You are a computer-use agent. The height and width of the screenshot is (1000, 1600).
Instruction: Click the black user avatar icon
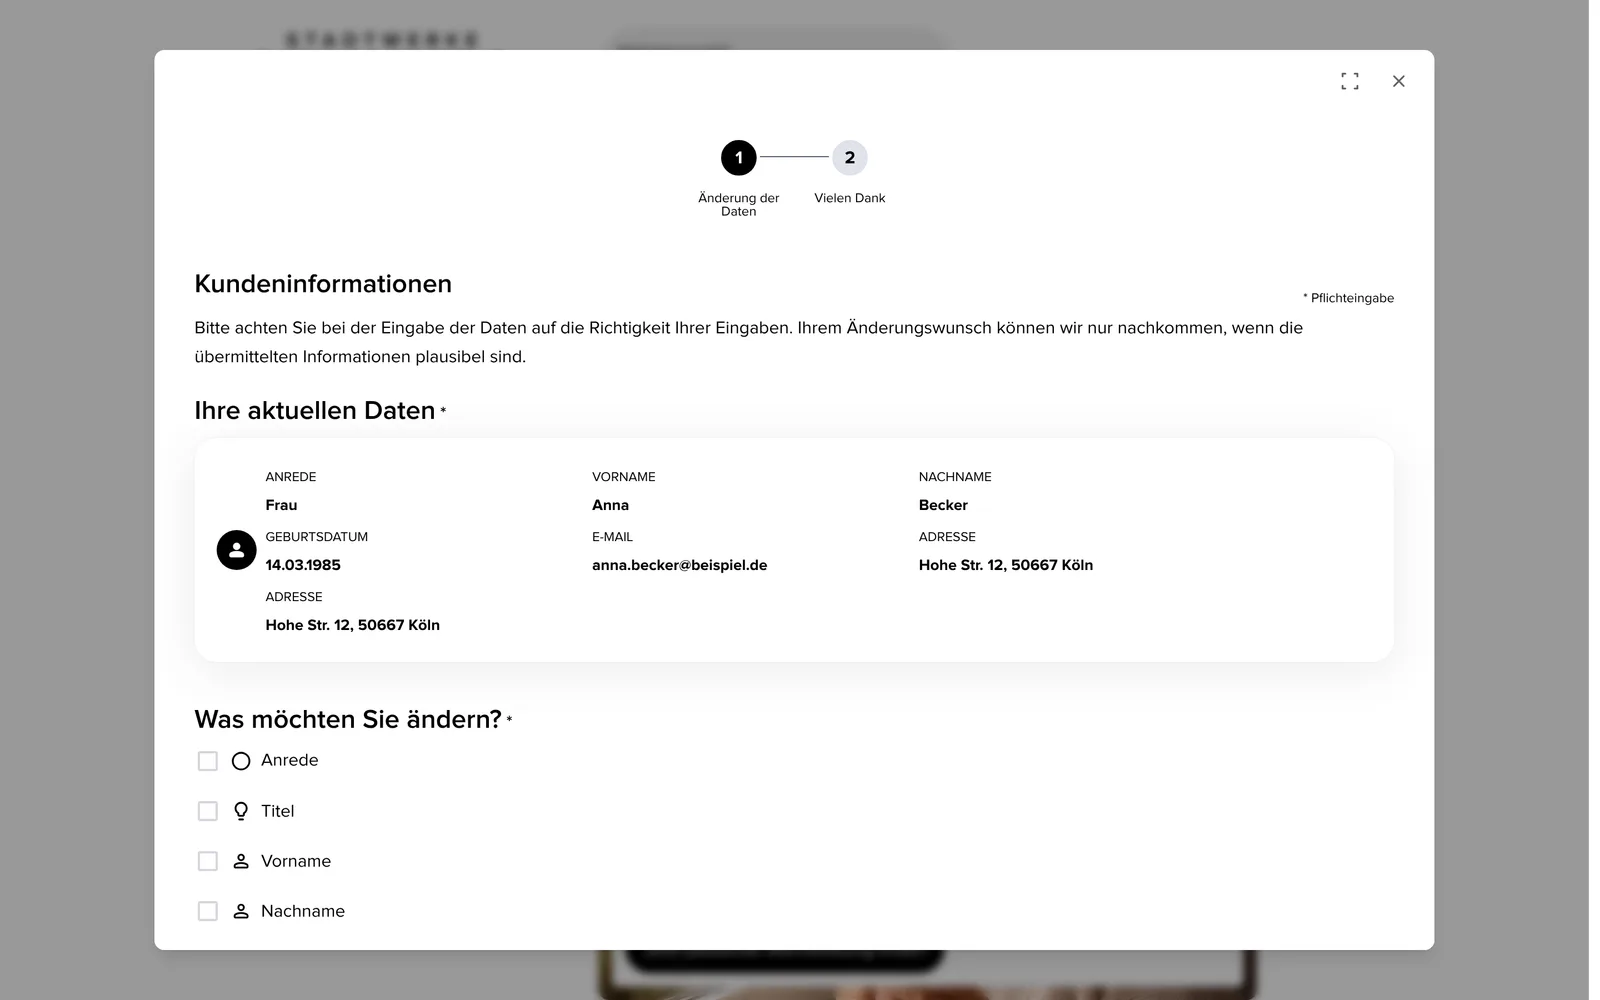coord(237,550)
